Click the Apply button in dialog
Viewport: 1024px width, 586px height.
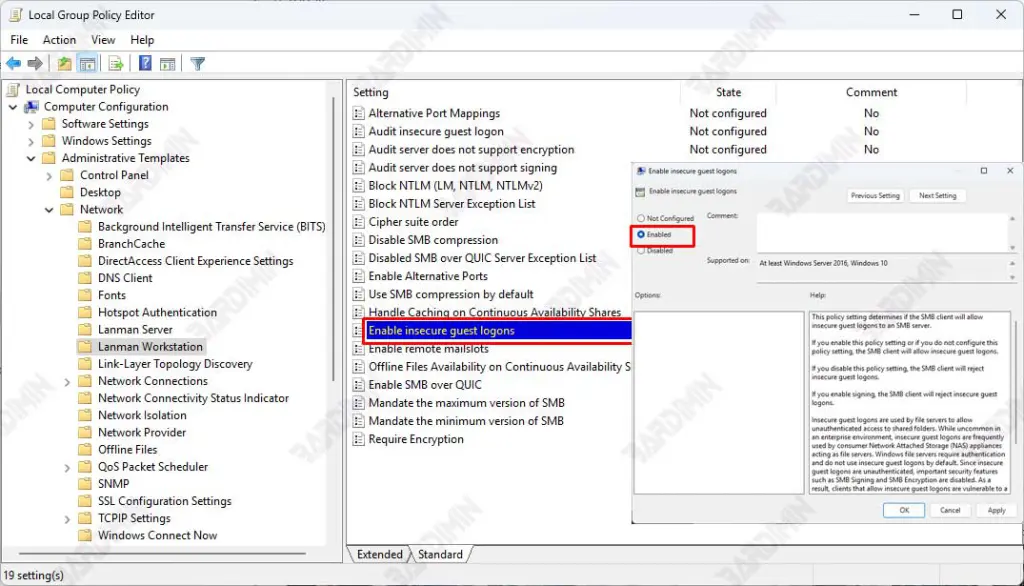click(x=997, y=510)
